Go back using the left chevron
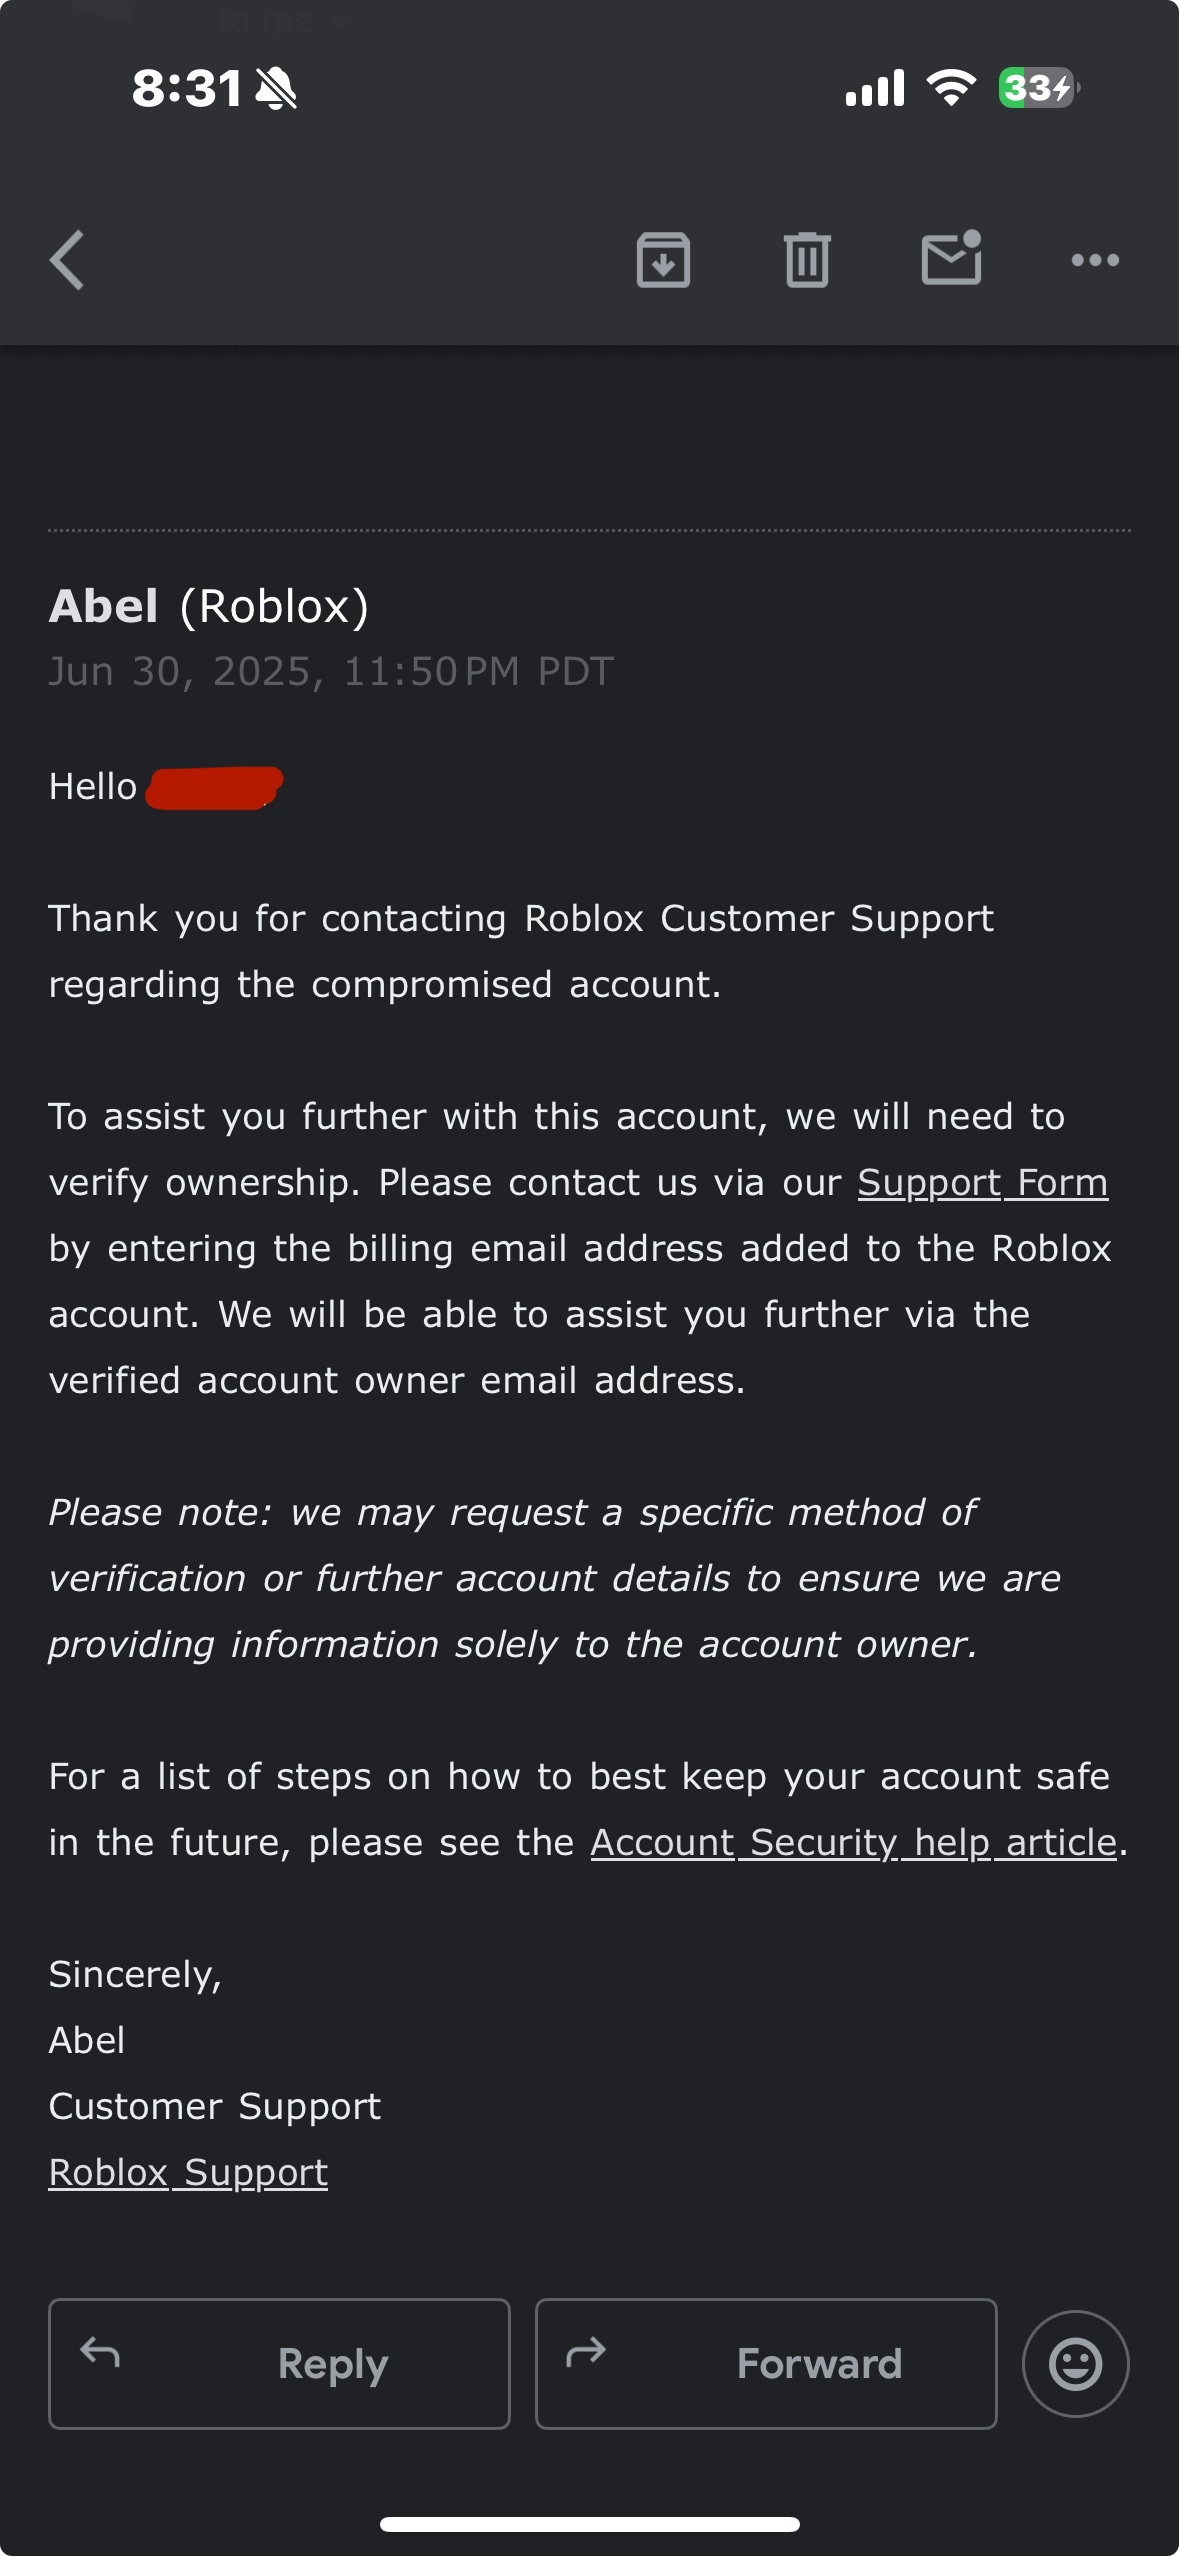Image resolution: width=1179 pixels, height=2556 pixels. pos(67,260)
